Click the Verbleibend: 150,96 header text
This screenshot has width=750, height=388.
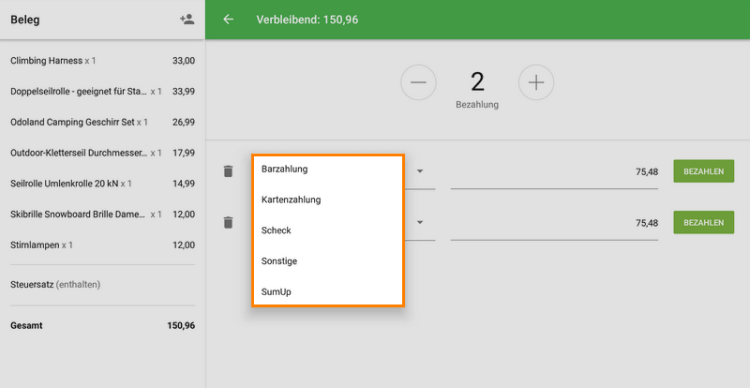307,20
